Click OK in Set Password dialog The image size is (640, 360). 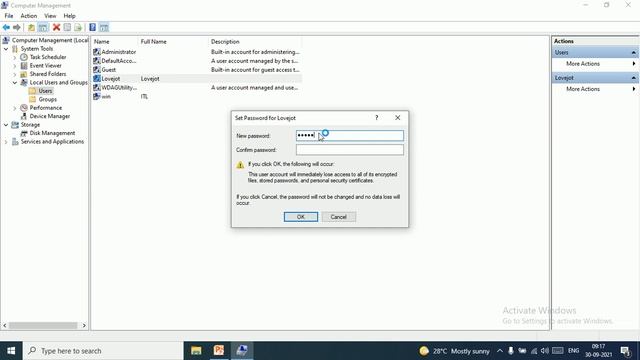pos(301,217)
